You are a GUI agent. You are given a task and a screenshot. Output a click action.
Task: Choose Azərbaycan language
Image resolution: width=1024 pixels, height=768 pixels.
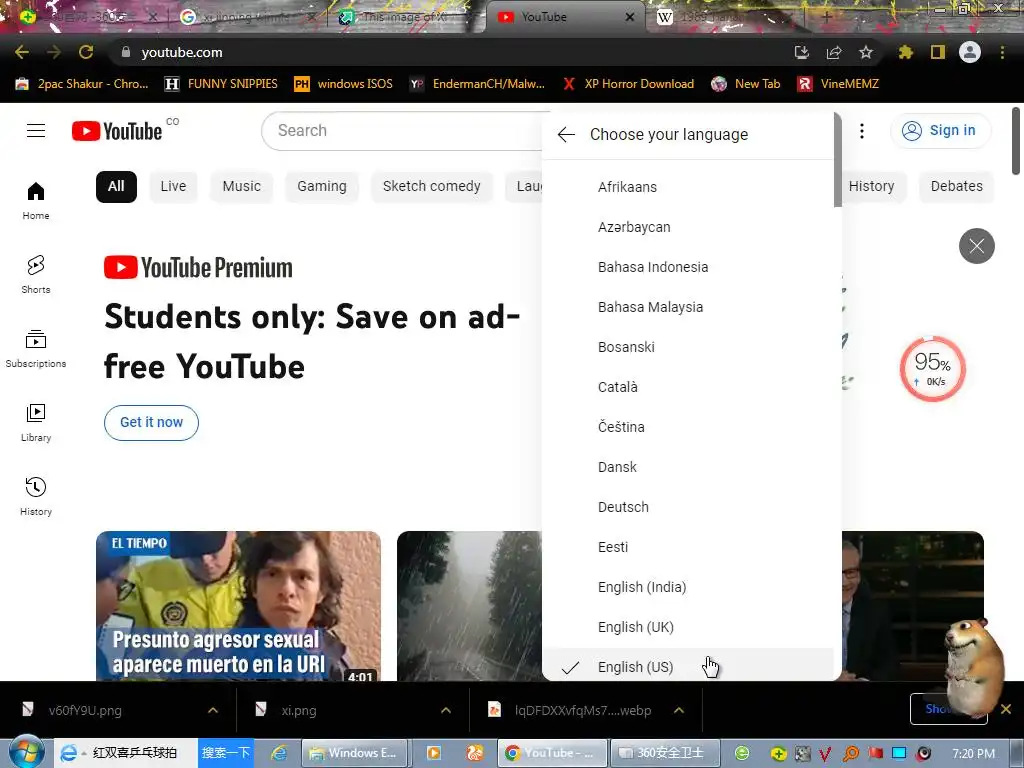pyautogui.click(x=688, y=227)
